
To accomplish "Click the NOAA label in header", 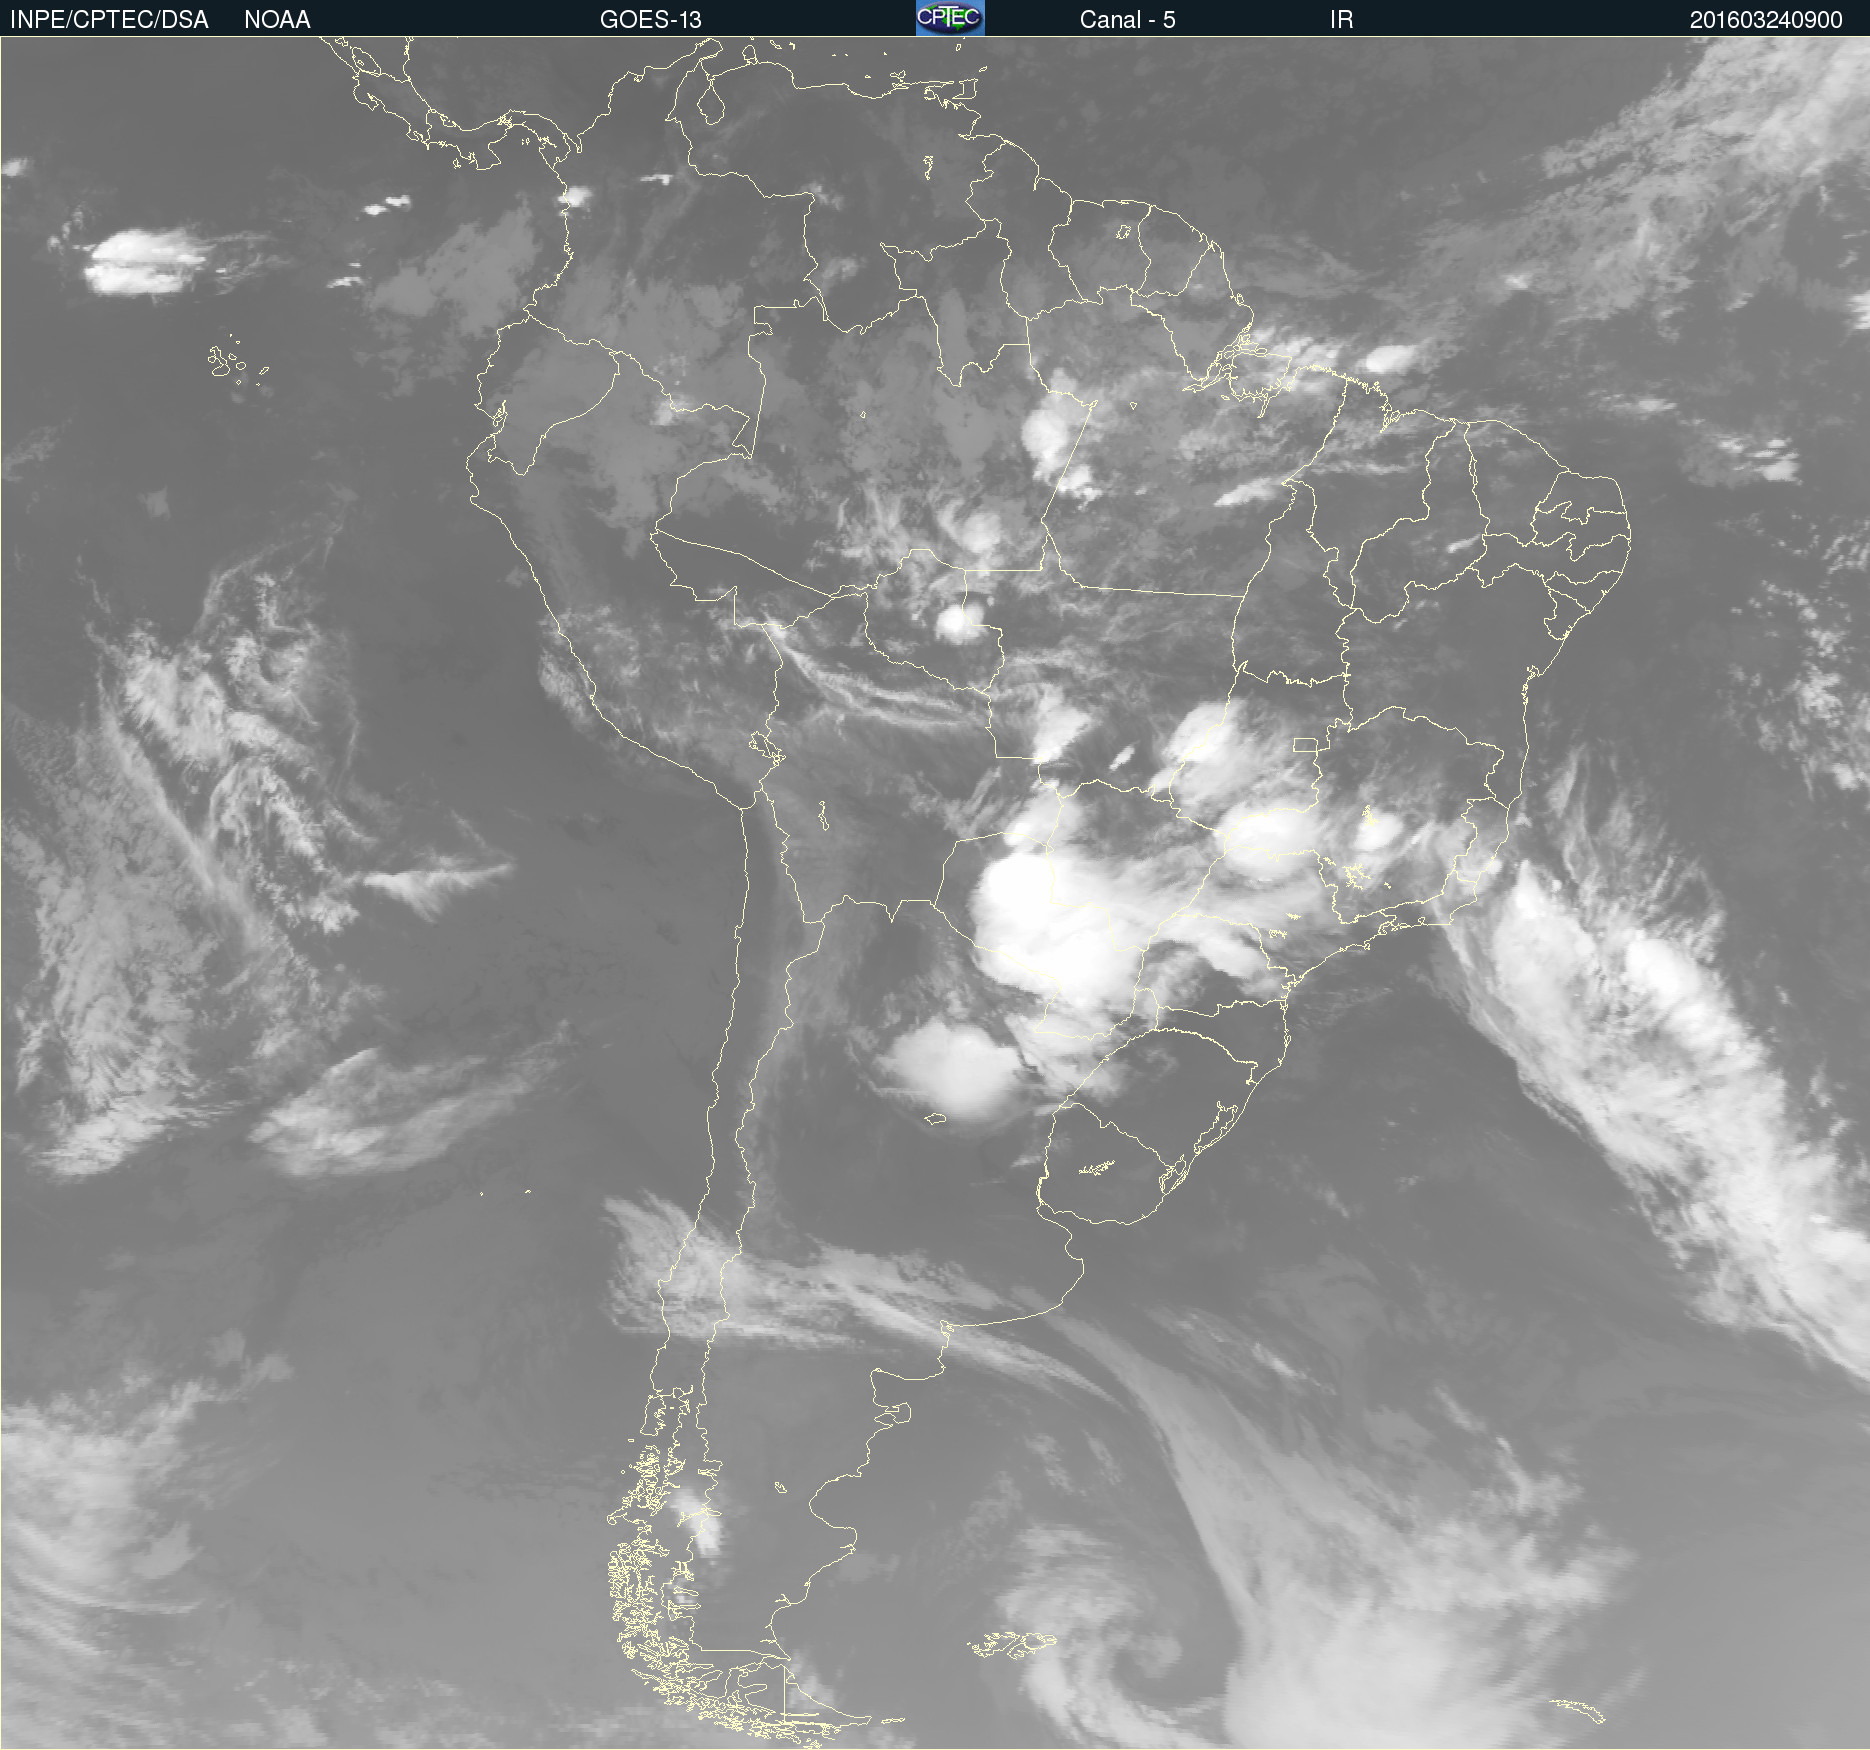I will (277, 20).
